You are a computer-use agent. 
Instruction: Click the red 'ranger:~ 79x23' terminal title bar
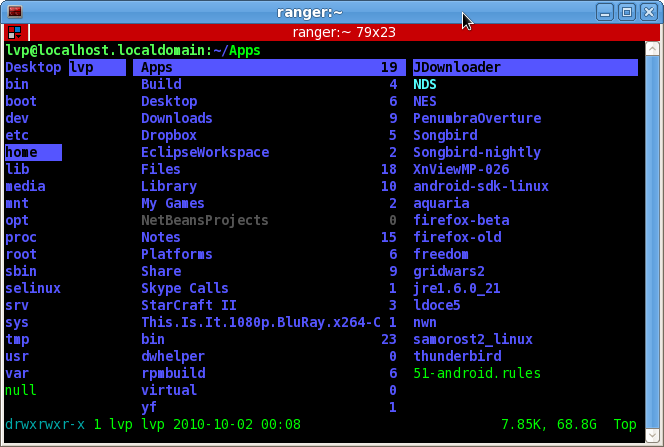click(x=344, y=32)
